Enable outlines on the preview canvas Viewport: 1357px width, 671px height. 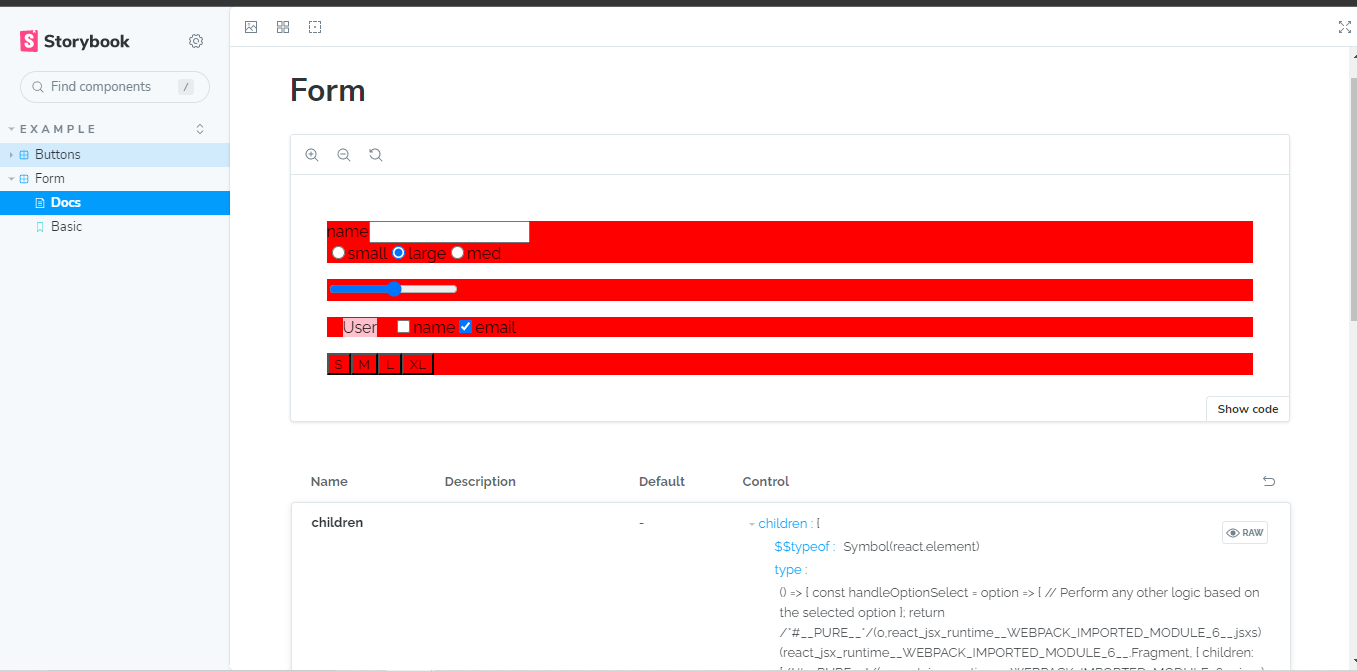coord(315,27)
